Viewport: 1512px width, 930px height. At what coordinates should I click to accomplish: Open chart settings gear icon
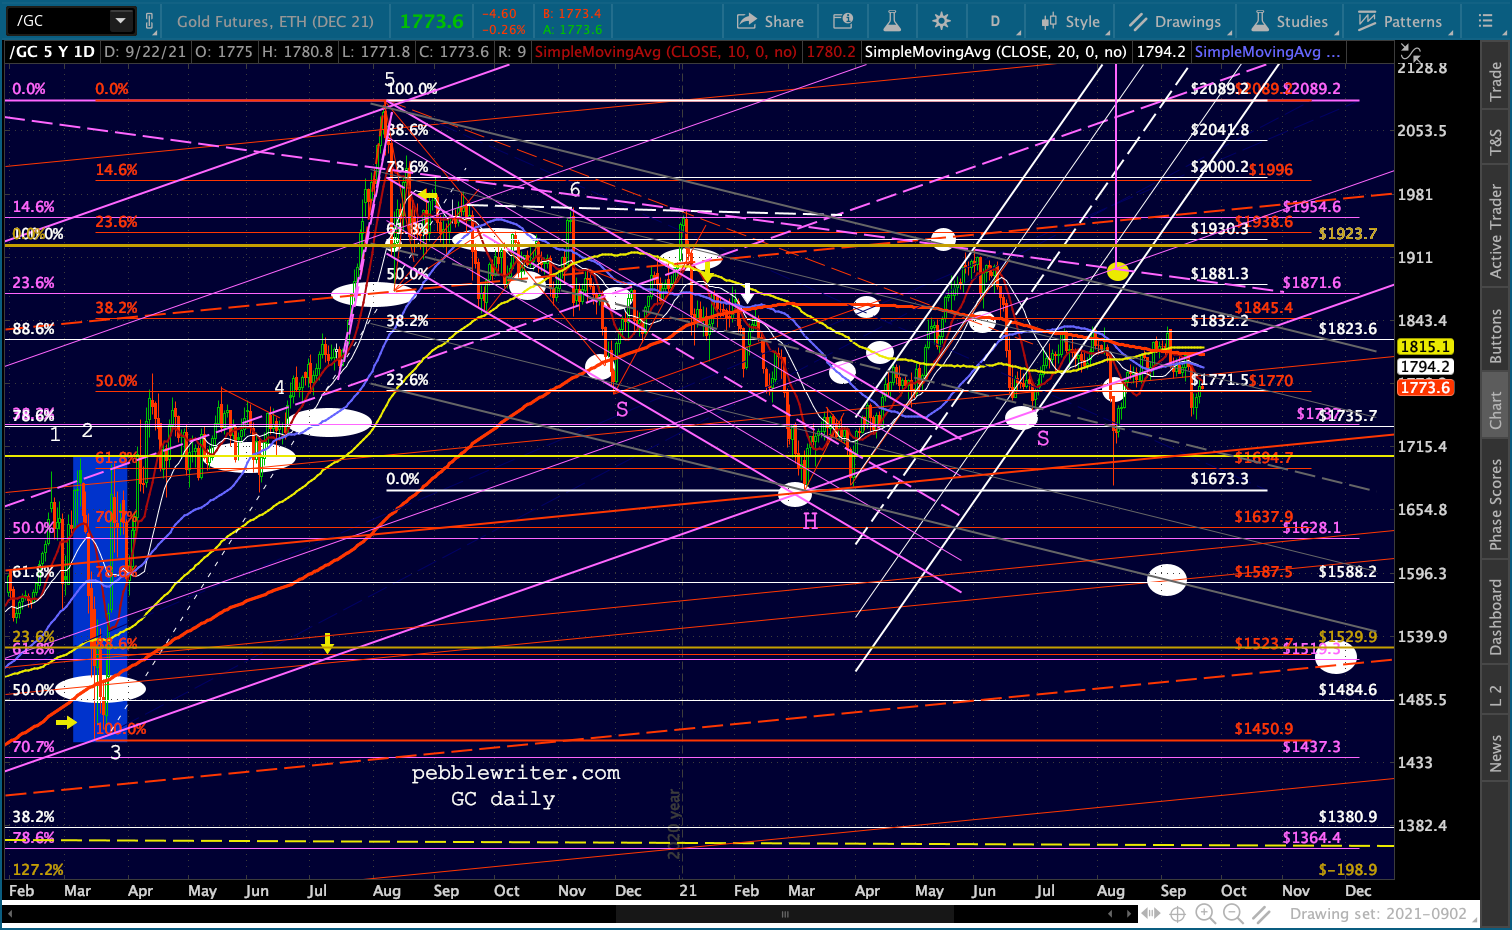coord(941,21)
